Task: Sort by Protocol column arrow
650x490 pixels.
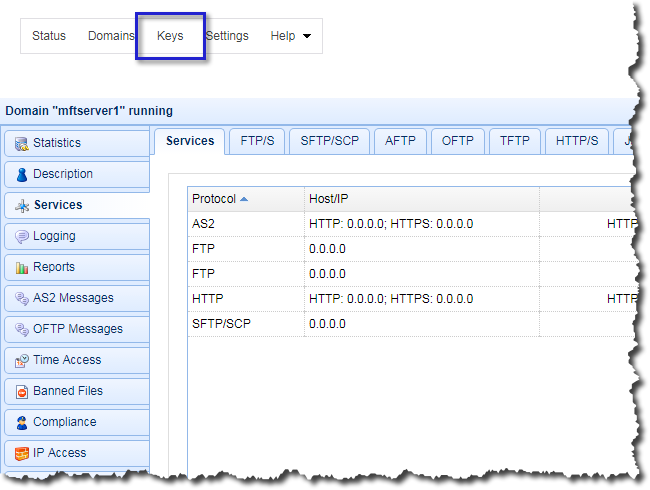Action: pos(244,199)
